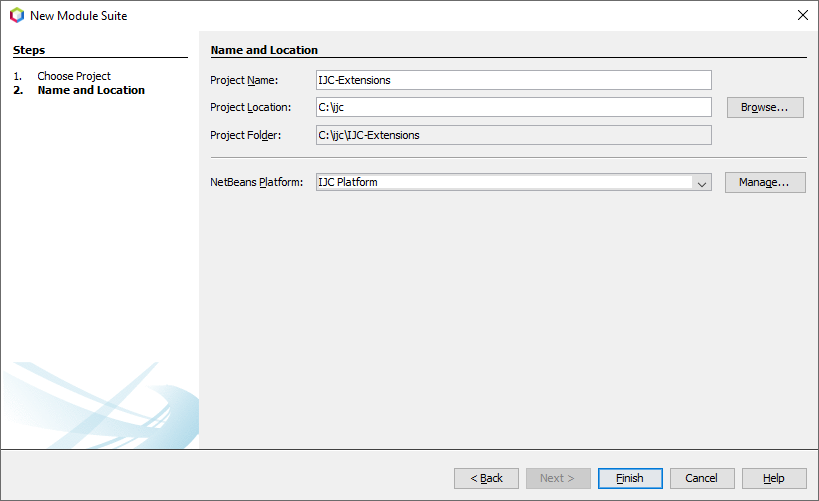Cancel the wizard

tap(702, 478)
